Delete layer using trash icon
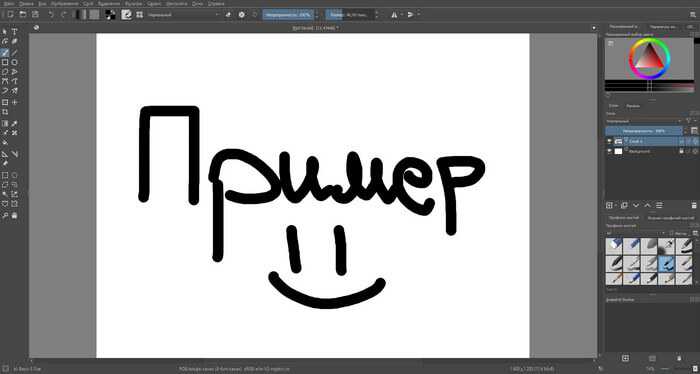Image resolution: width=700 pixels, height=374 pixels. tap(694, 205)
